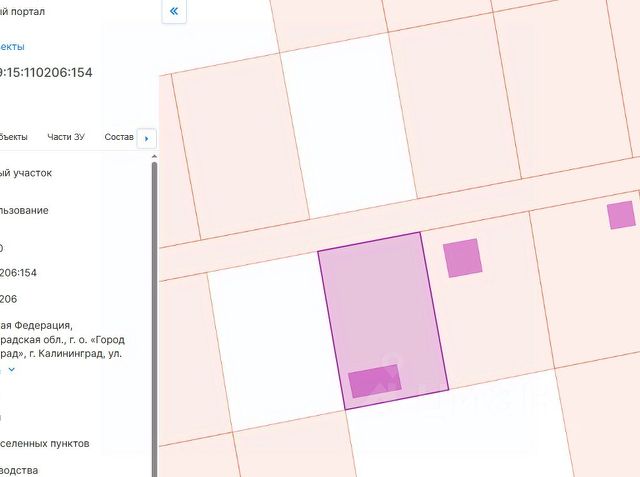Select the purple building near the map's right edge
The image size is (640, 477).
coord(621,215)
